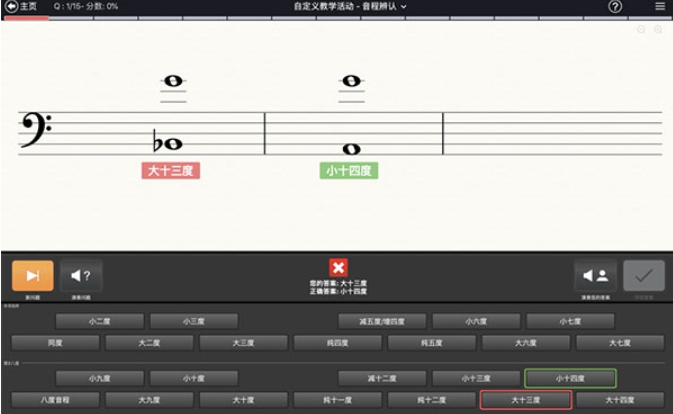Click the grey checkmark confirm button
The height and width of the screenshot is (414, 673).
click(644, 275)
